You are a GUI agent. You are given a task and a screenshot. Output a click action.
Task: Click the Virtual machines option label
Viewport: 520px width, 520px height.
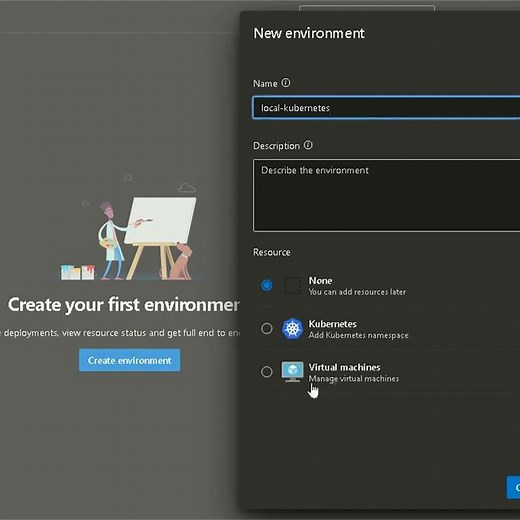coord(344,367)
